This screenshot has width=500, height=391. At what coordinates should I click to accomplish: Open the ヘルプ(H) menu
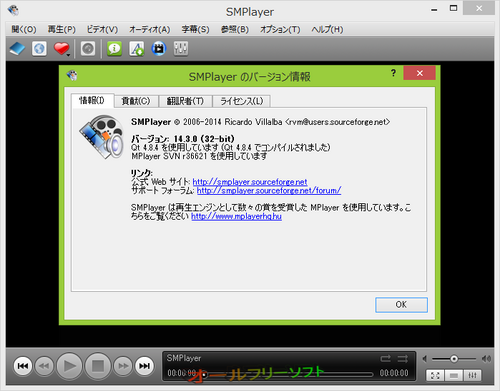(327, 29)
